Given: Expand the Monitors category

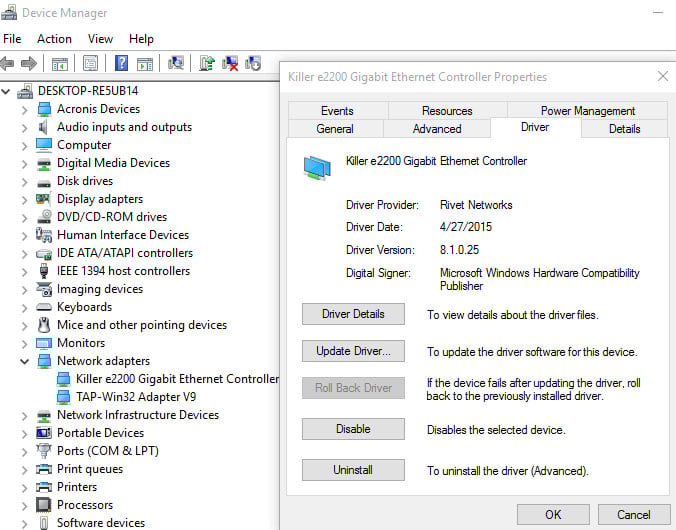Looking at the screenshot, I should pyautogui.click(x=24, y=344).
